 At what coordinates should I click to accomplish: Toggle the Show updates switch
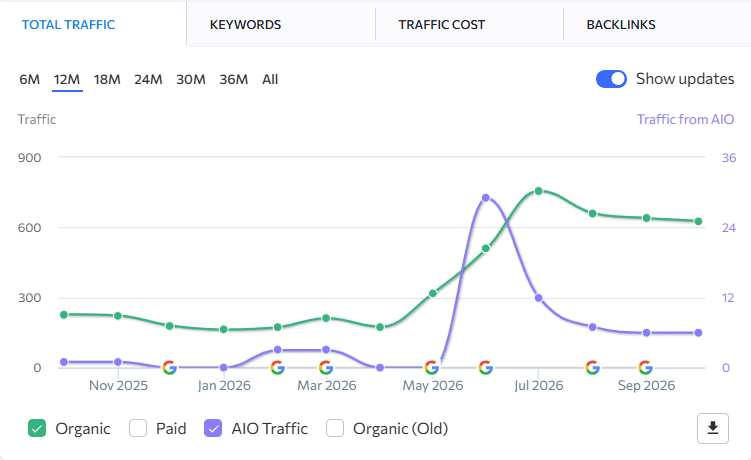click(x=611, y=79)
